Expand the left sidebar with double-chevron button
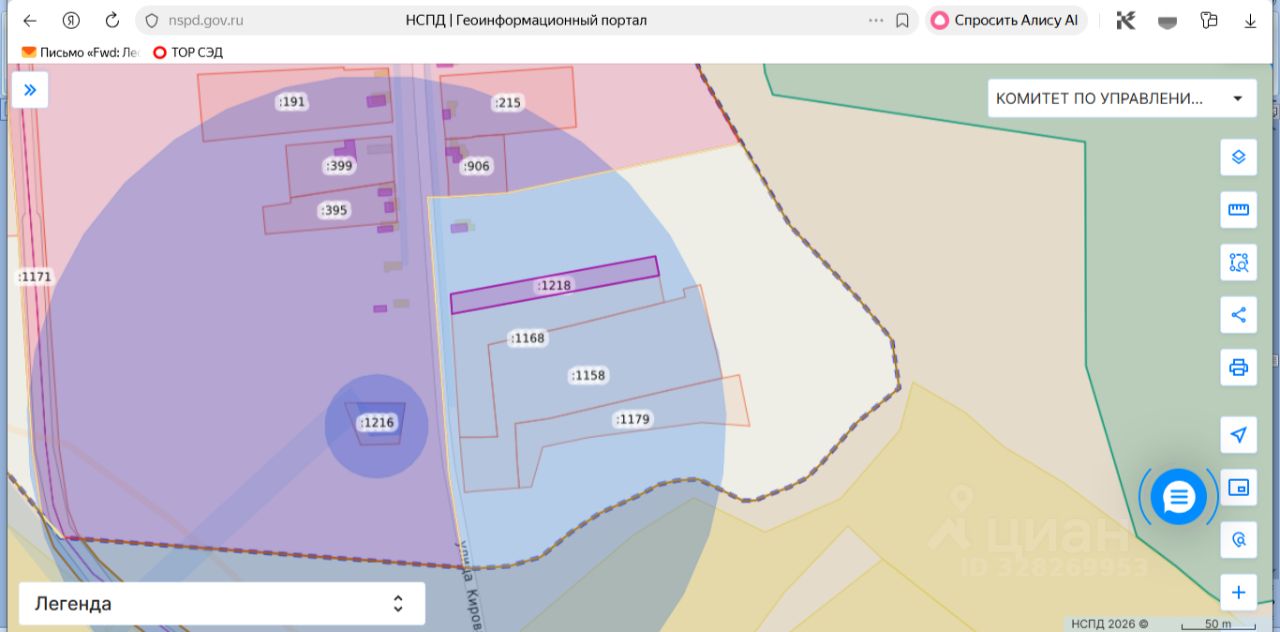The width and height of the screenshot is (1280, 632). tap(30, 90)
